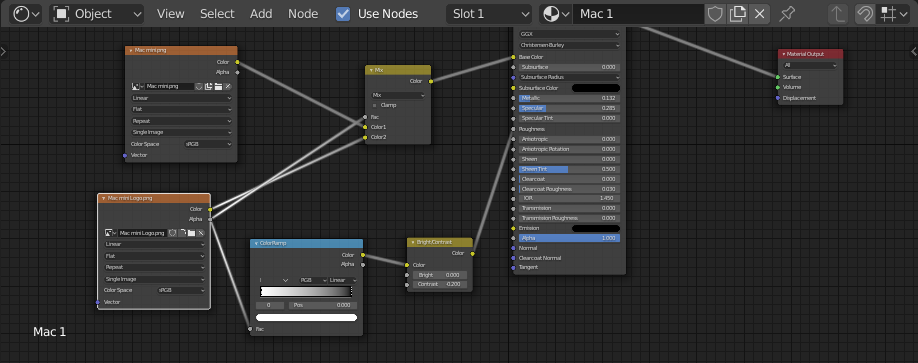This screenshot has width=918, height=363.
Task: Click the Subsurface Color black swatch
Action: tap(595, 88)
